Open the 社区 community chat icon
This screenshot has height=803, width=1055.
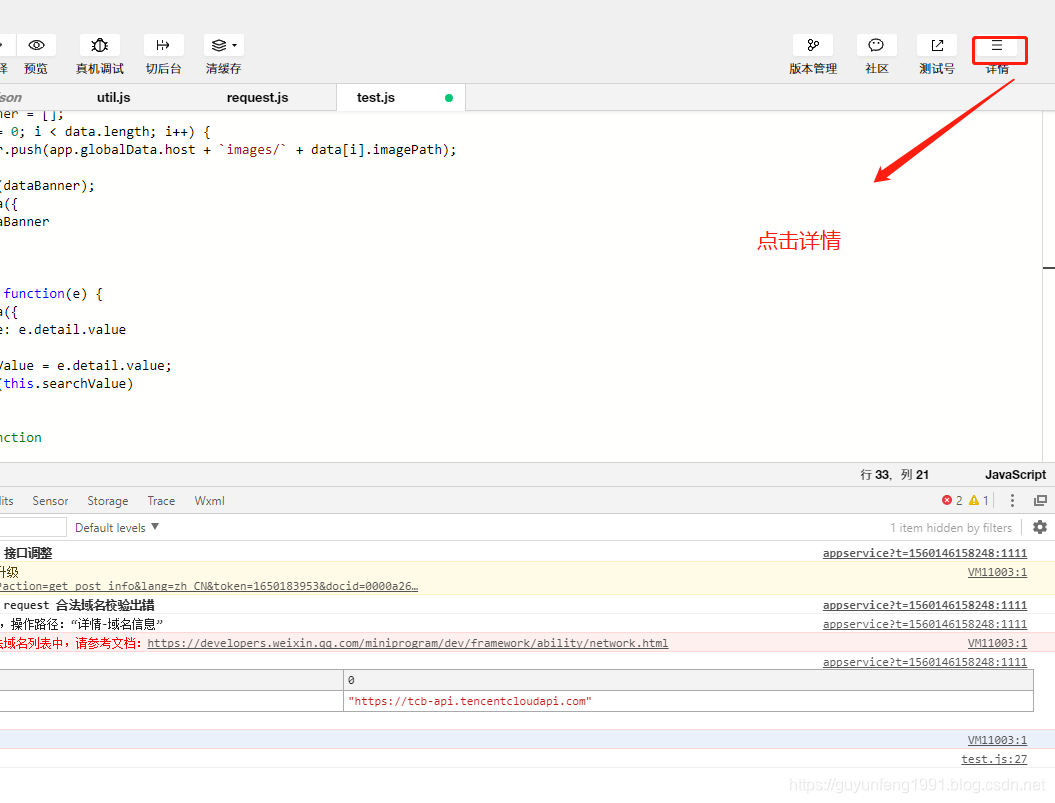tap(876, 45)
